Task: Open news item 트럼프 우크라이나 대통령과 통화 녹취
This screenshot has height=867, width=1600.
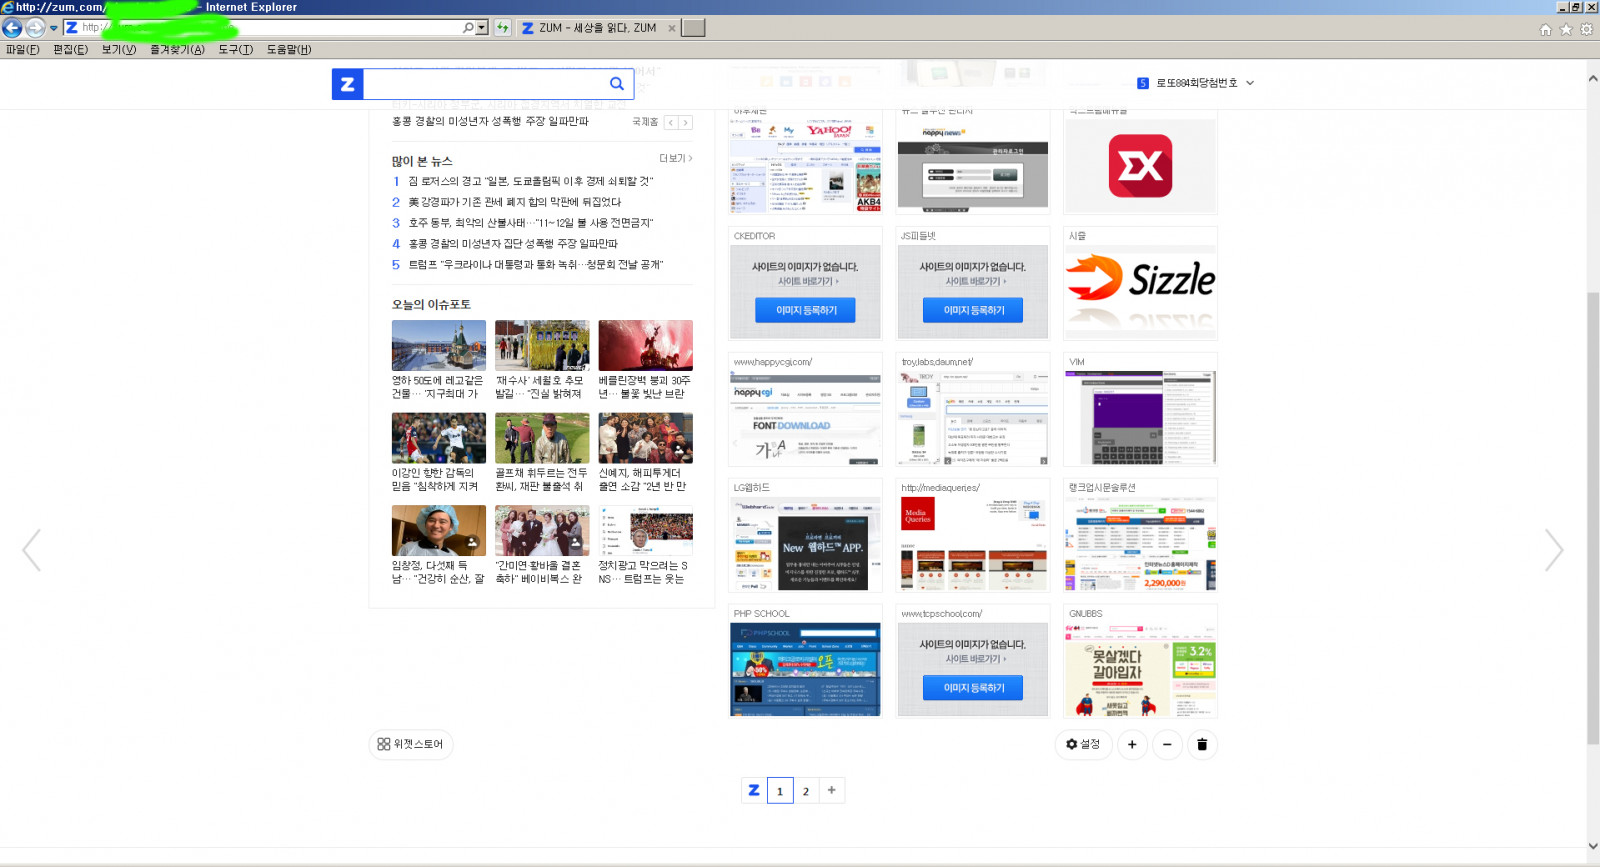Action: tap(535, 265)
